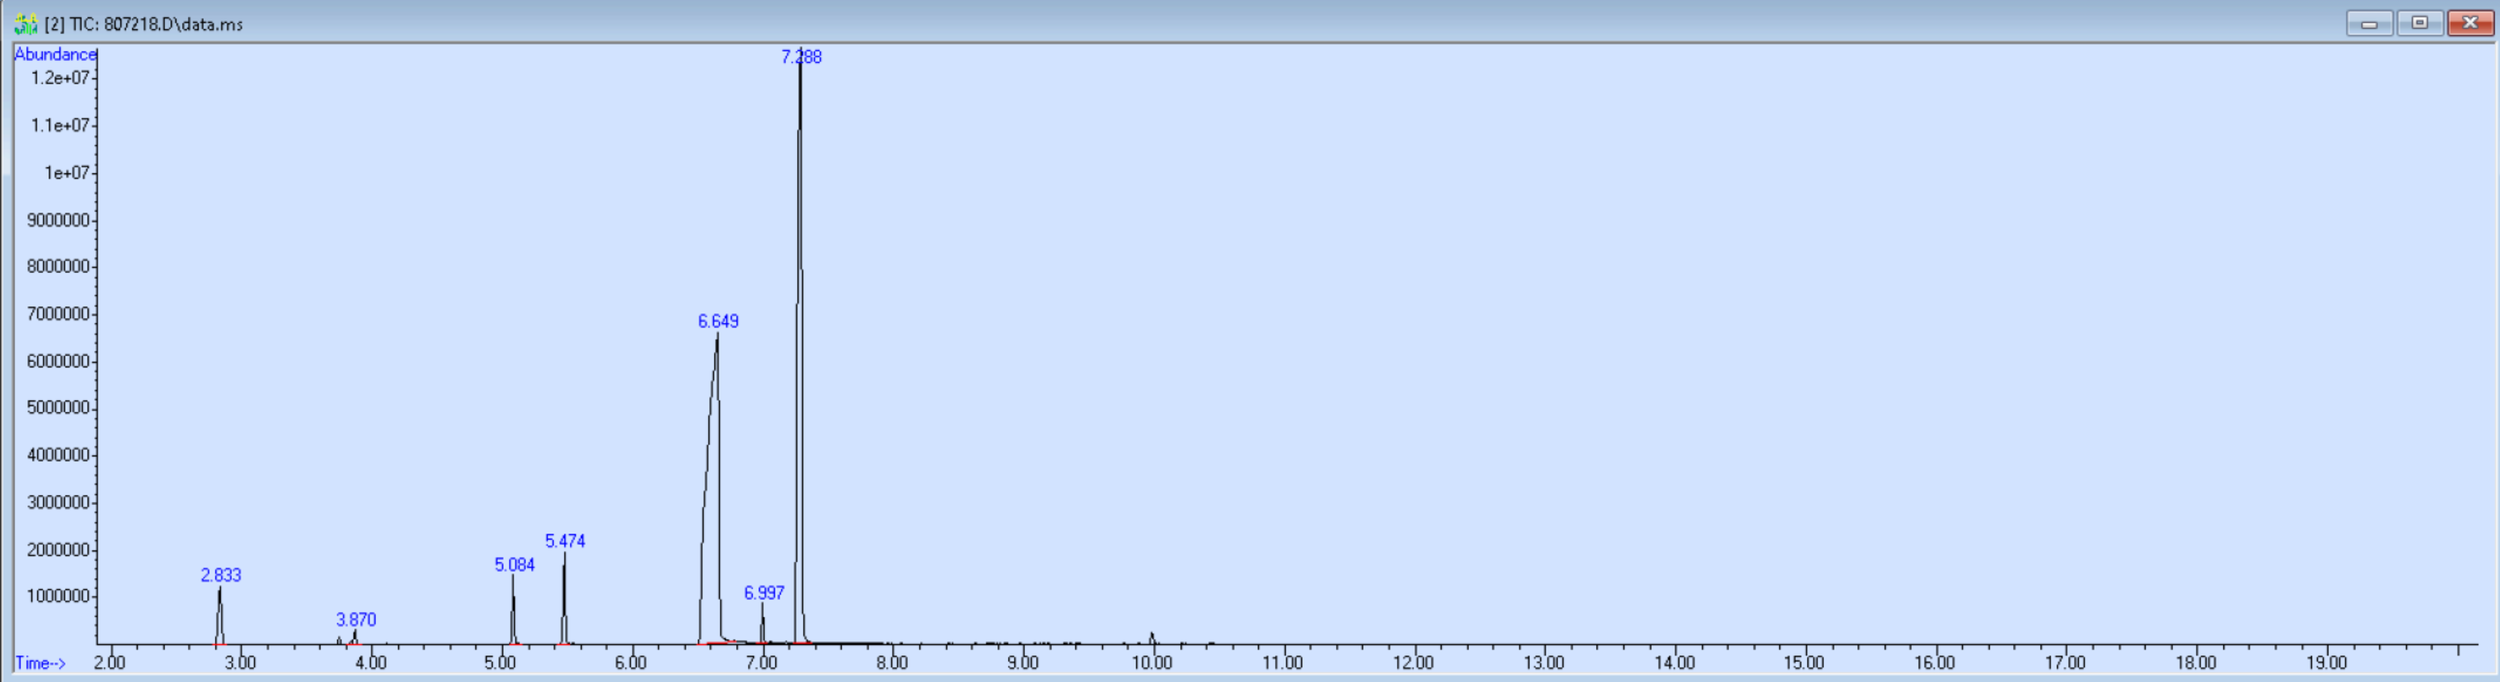Click the 8000000 abundance tick label
This screenshot has width=2500, height=682.
coord(58,266)
